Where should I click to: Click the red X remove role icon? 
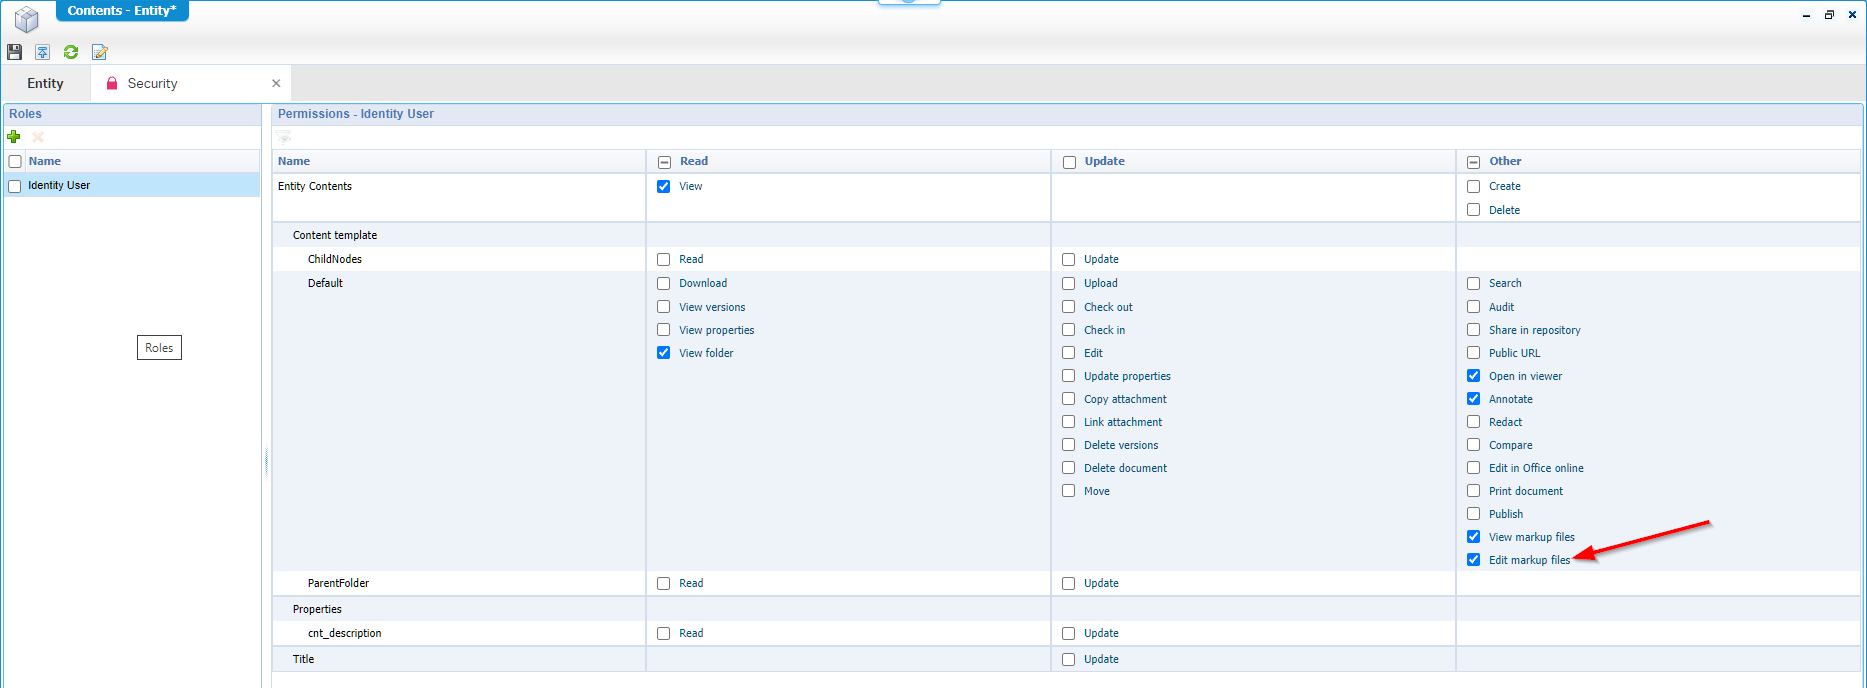point(38,137)
